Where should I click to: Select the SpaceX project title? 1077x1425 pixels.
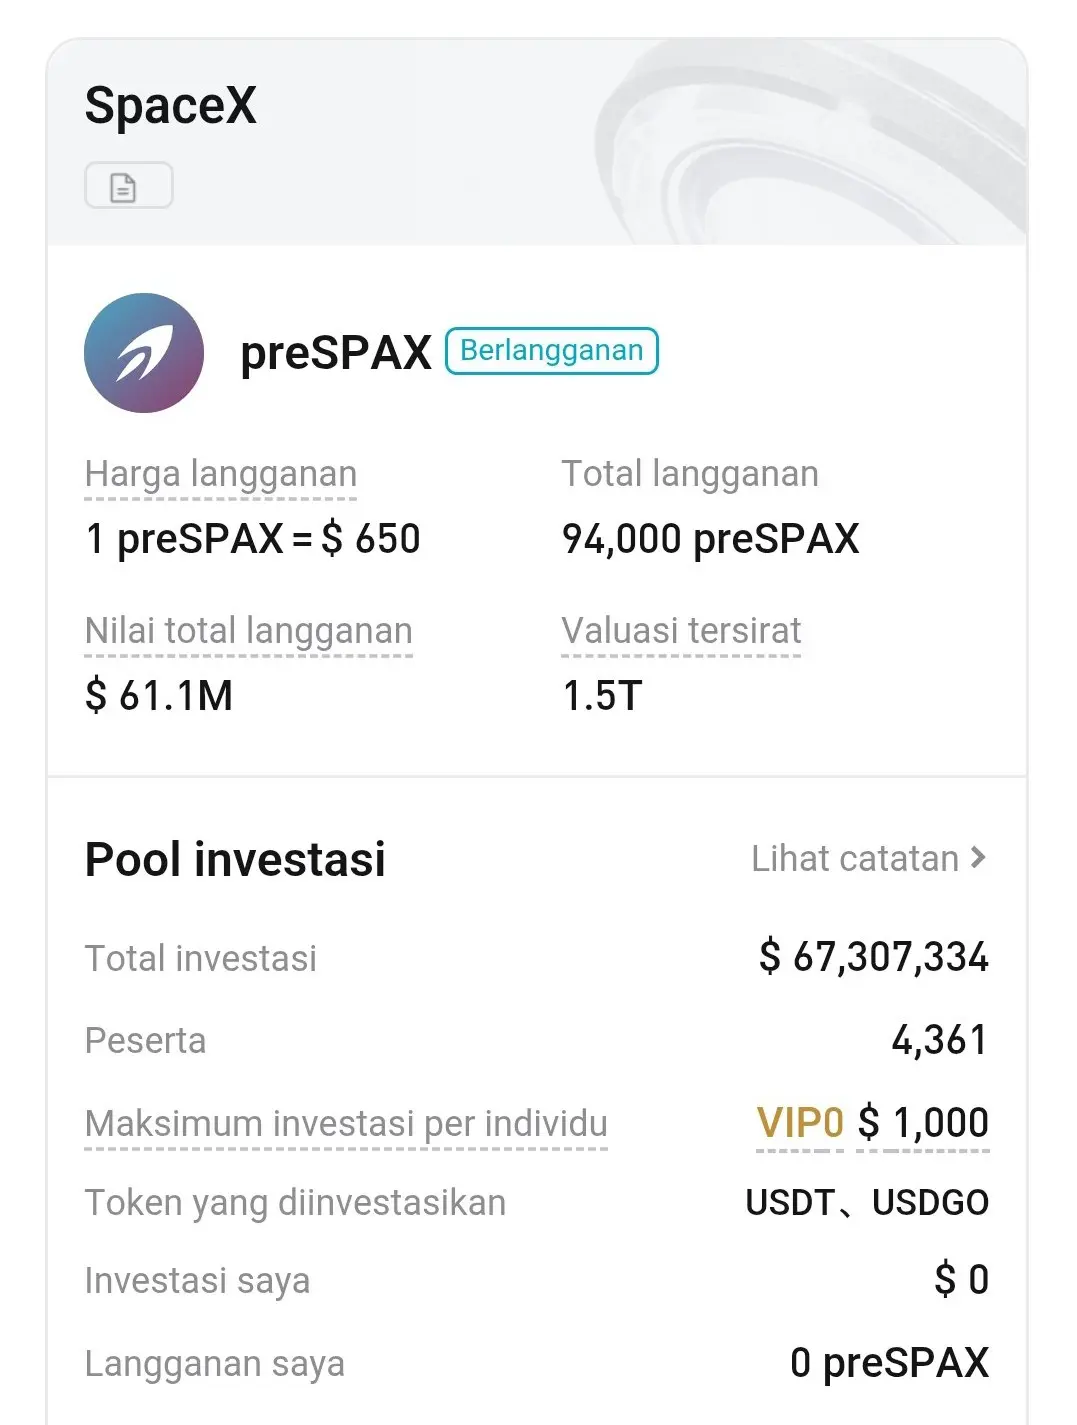coord(171,105)
